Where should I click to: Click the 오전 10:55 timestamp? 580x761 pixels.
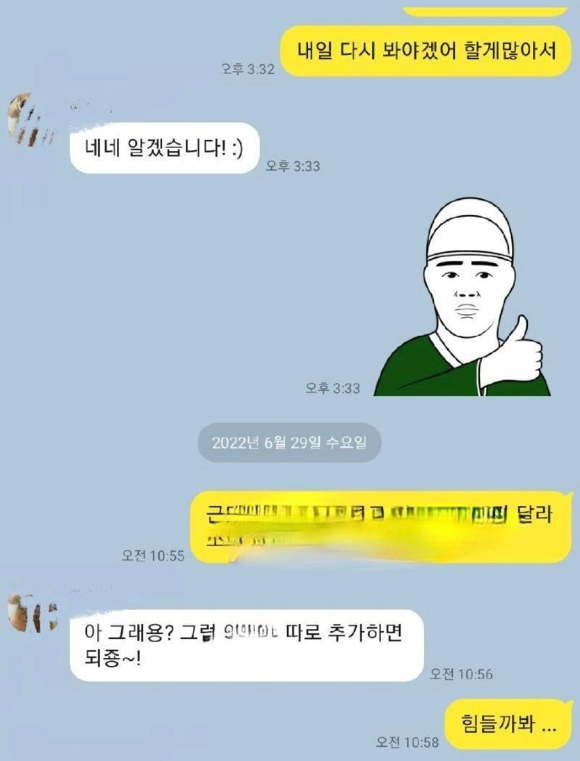point(153,555)
